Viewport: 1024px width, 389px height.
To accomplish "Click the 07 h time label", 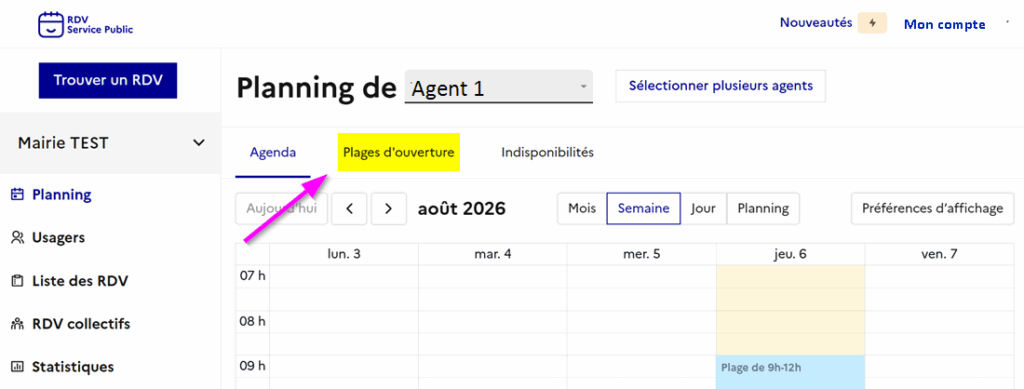I will (x=253, y=276).
